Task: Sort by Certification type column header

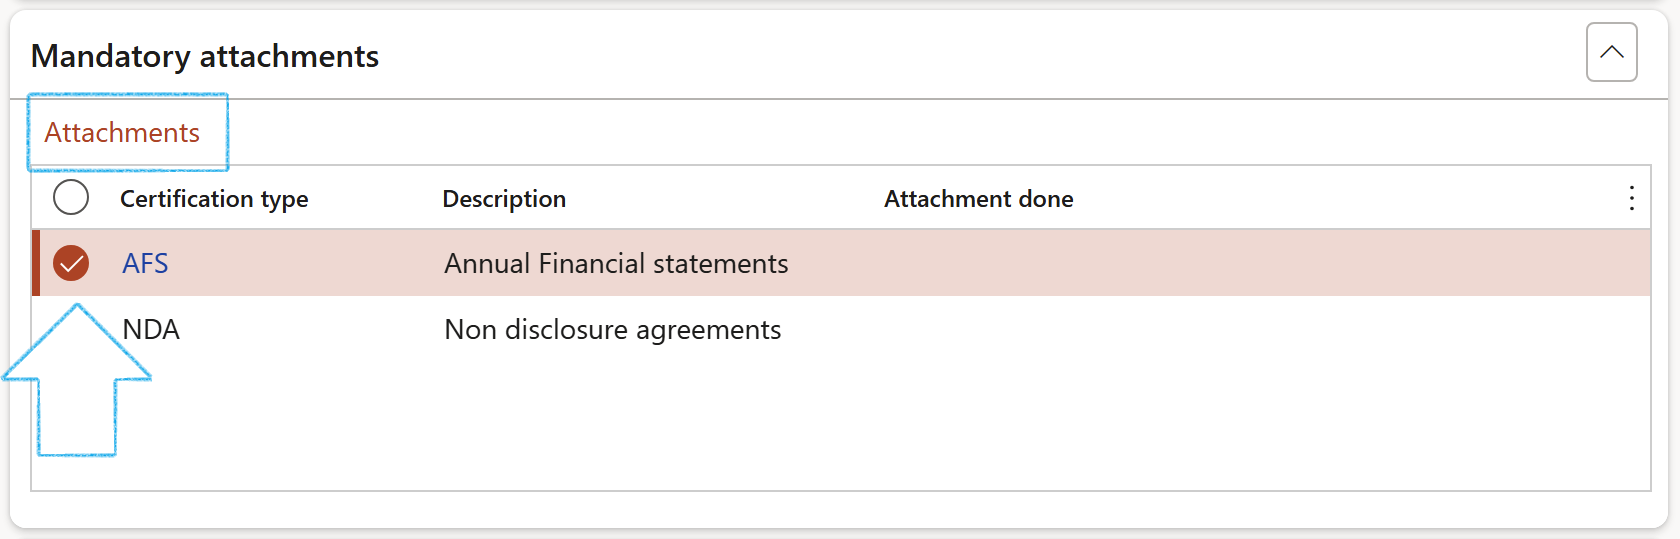Action: (214, 199)
